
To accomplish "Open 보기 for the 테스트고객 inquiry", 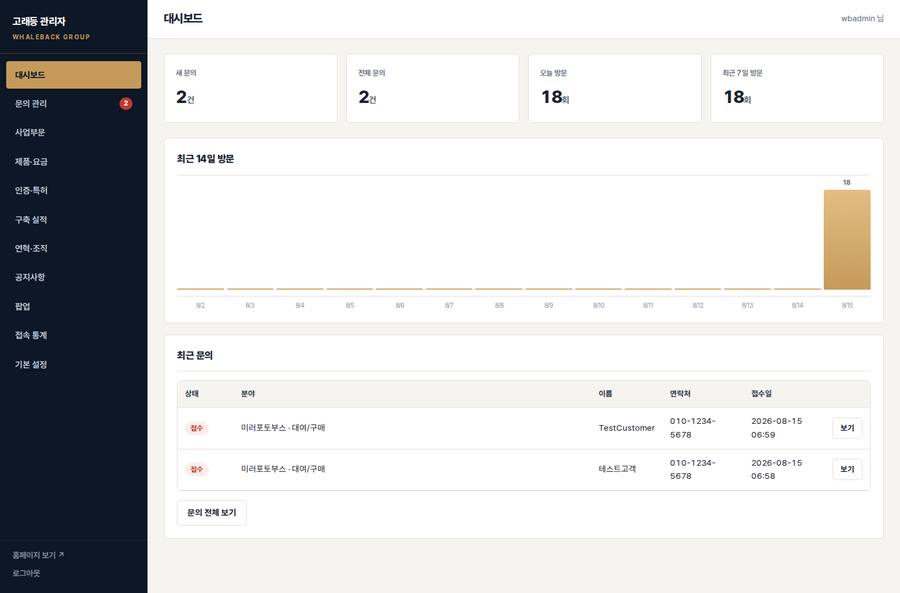I will click(x=847, y=469).
